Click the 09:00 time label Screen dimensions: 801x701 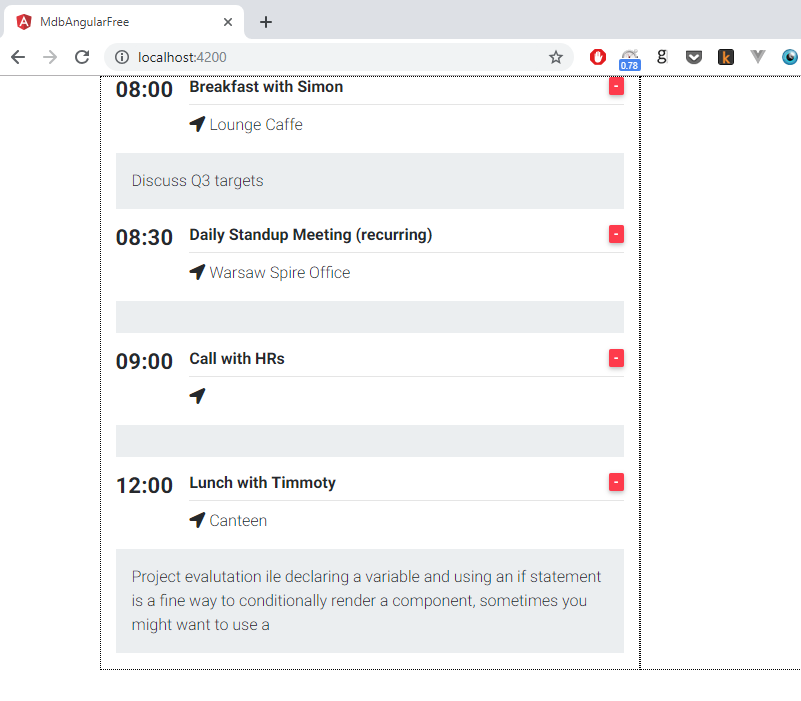point(145,361)
